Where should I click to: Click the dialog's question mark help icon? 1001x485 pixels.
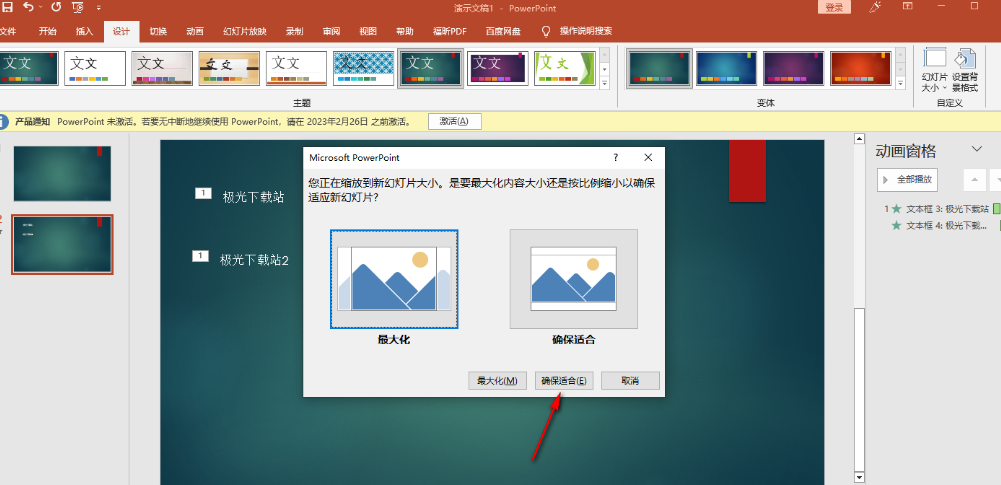pyautogui.click(x=615, y=158)
